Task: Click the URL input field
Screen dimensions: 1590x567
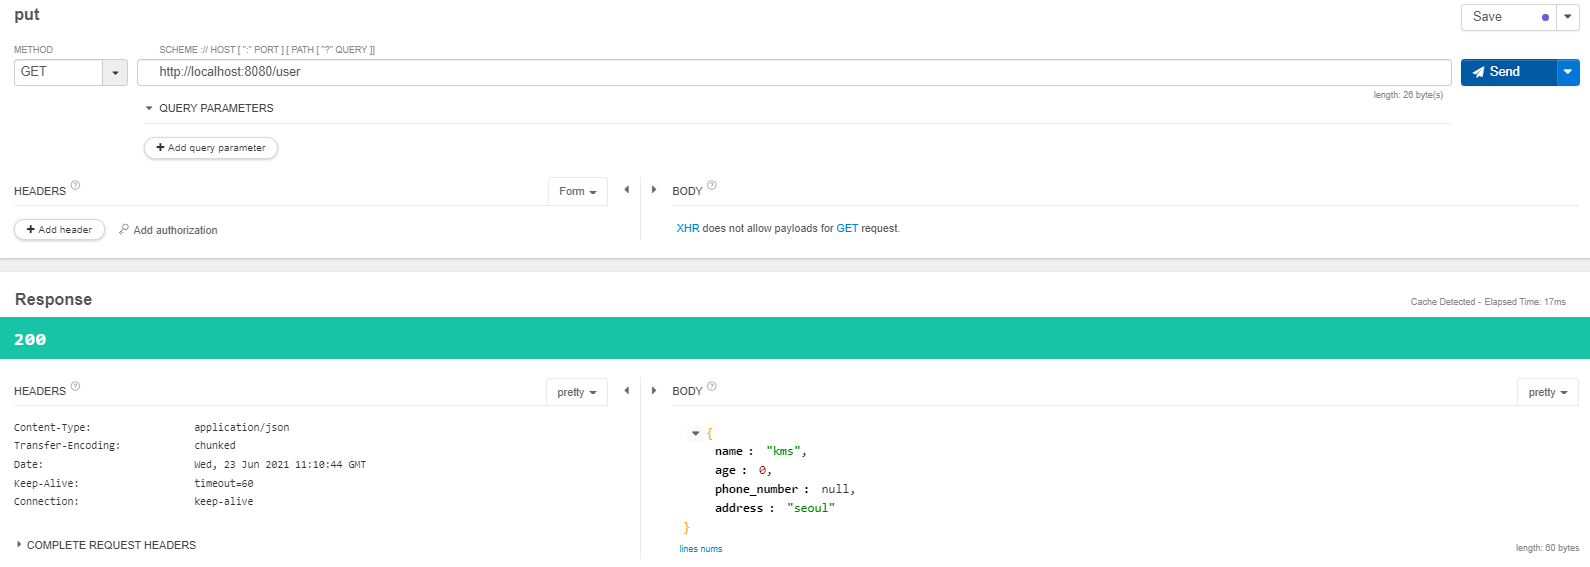Action: point(794,72)
